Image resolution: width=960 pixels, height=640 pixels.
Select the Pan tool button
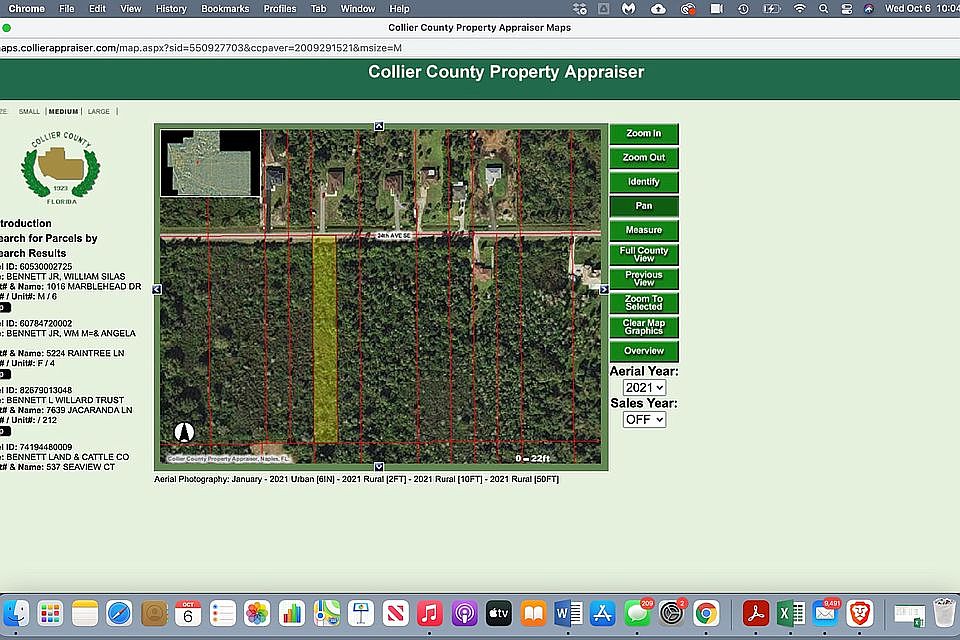pos(643,206)
